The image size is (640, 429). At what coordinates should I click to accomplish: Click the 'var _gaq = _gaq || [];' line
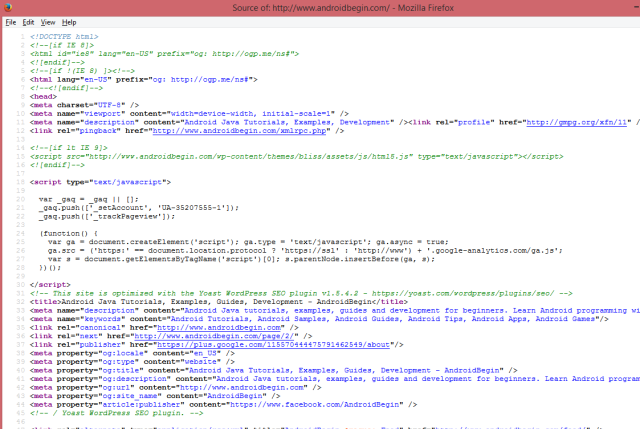pyautogui.click(x=89, y=199)
